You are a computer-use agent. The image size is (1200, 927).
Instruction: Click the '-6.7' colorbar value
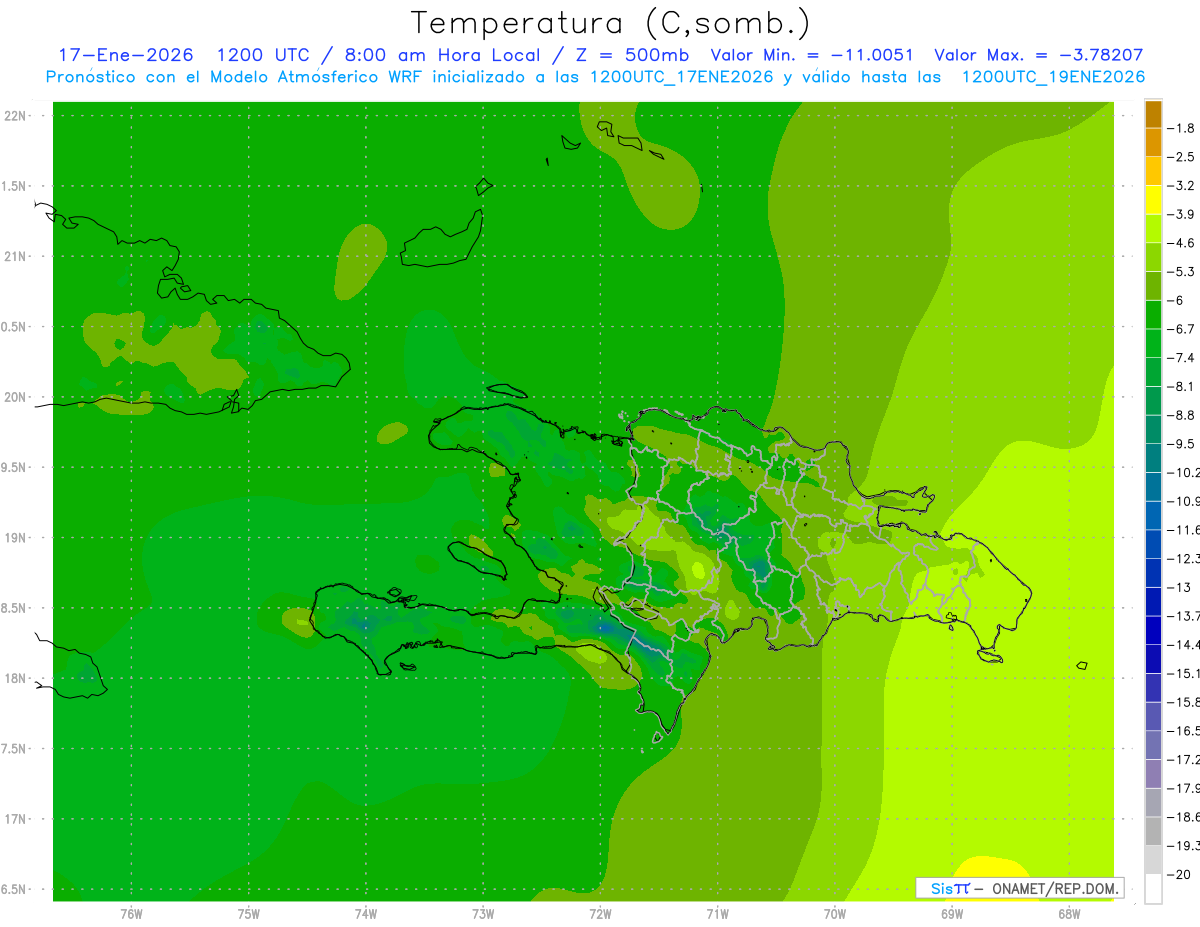(x=1182, y=329)
